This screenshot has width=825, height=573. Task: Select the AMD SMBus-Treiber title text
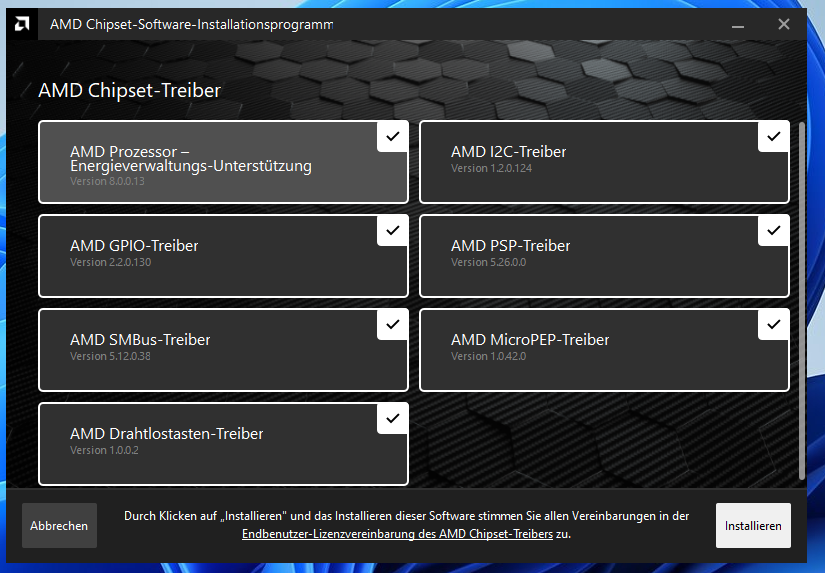click(140, 340)
